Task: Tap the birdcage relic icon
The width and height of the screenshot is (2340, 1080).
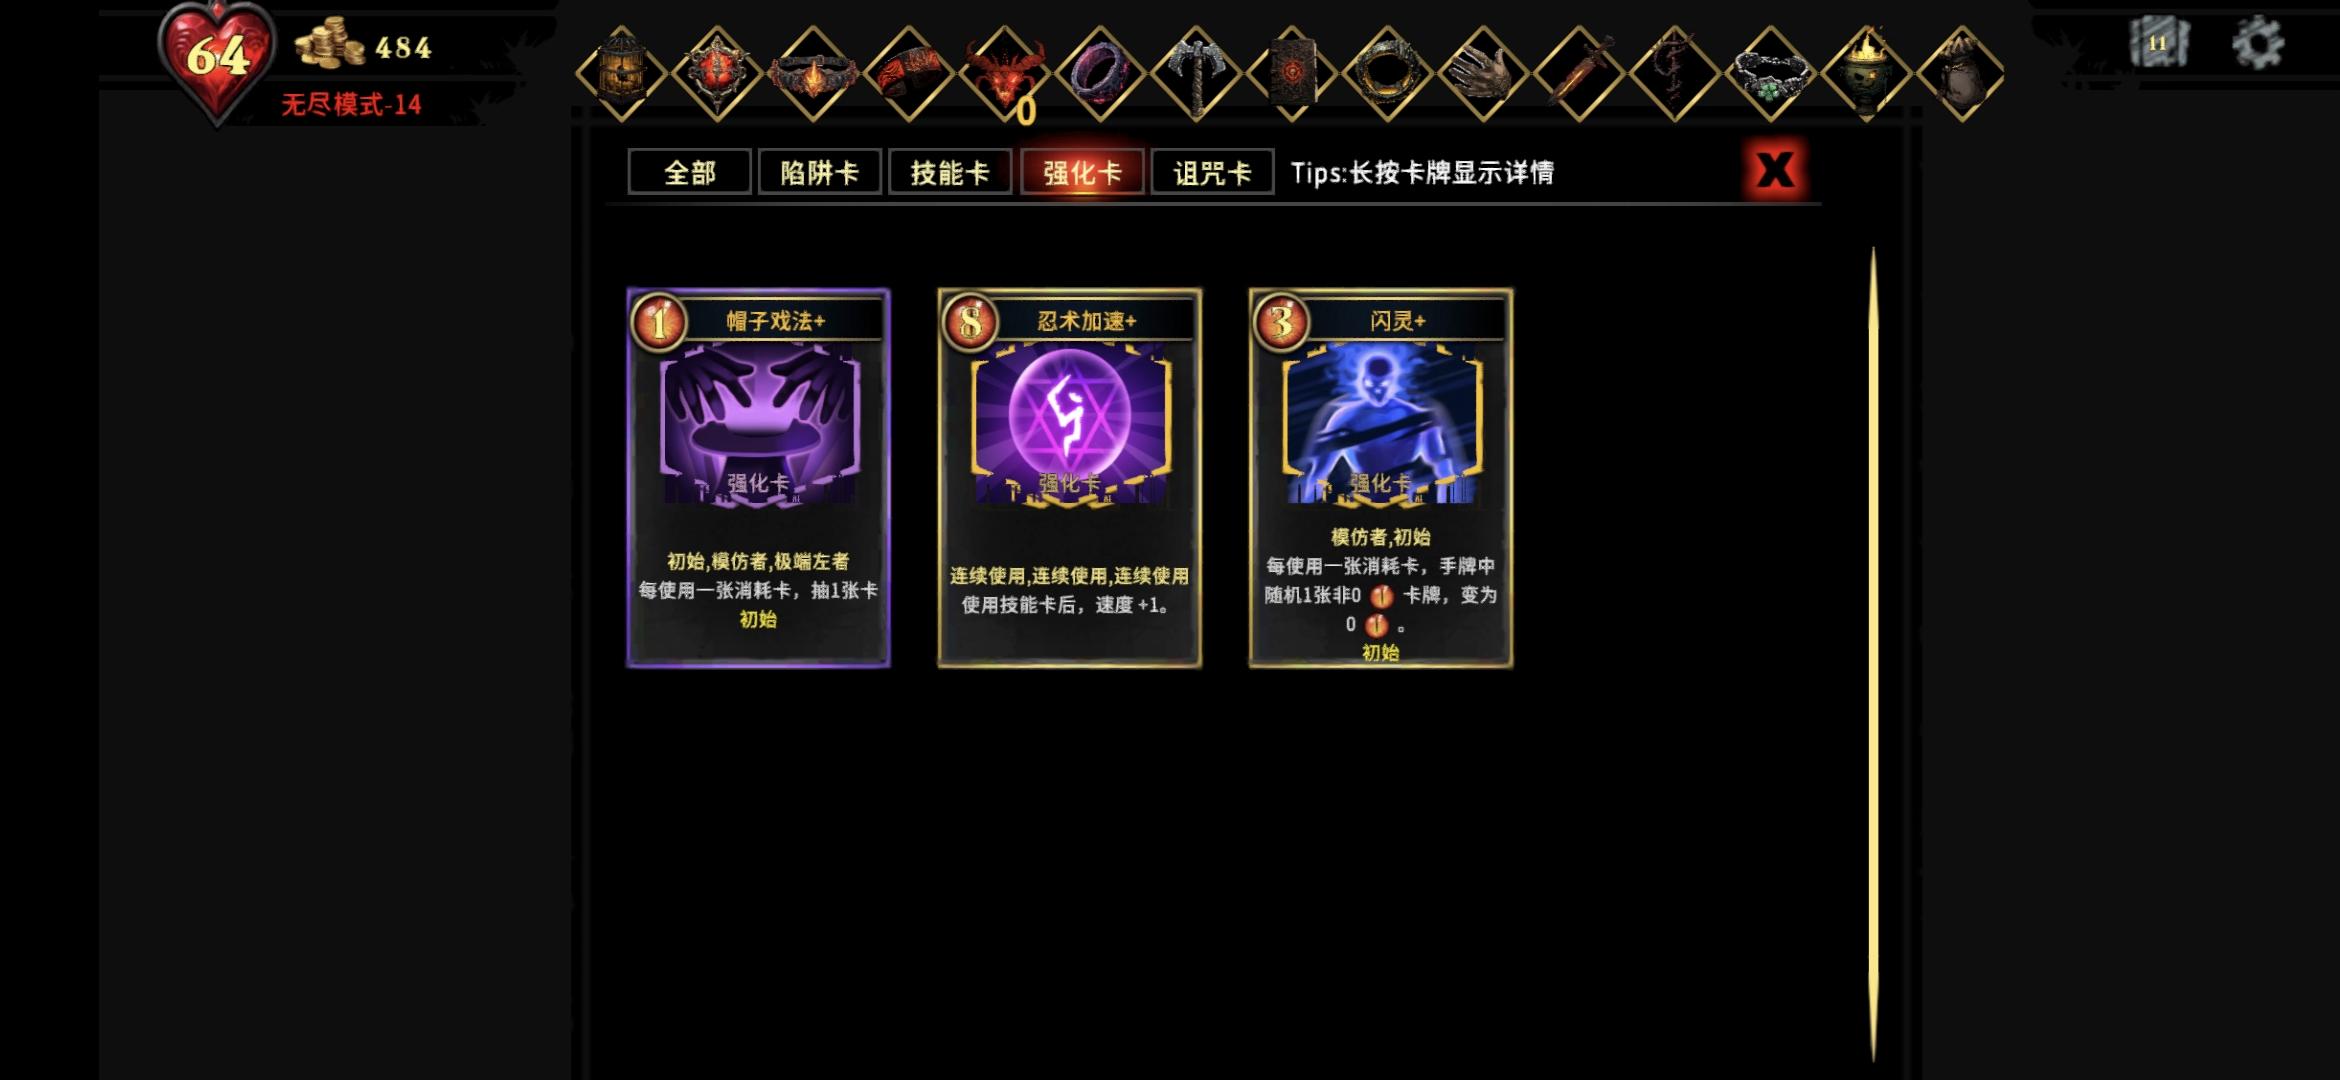Action: tap(621, 73)
